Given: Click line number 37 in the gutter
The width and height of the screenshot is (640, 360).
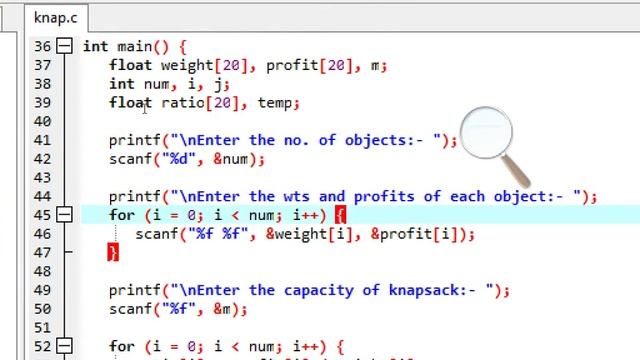Looking at the screenshot, I should tap(42, 65).
